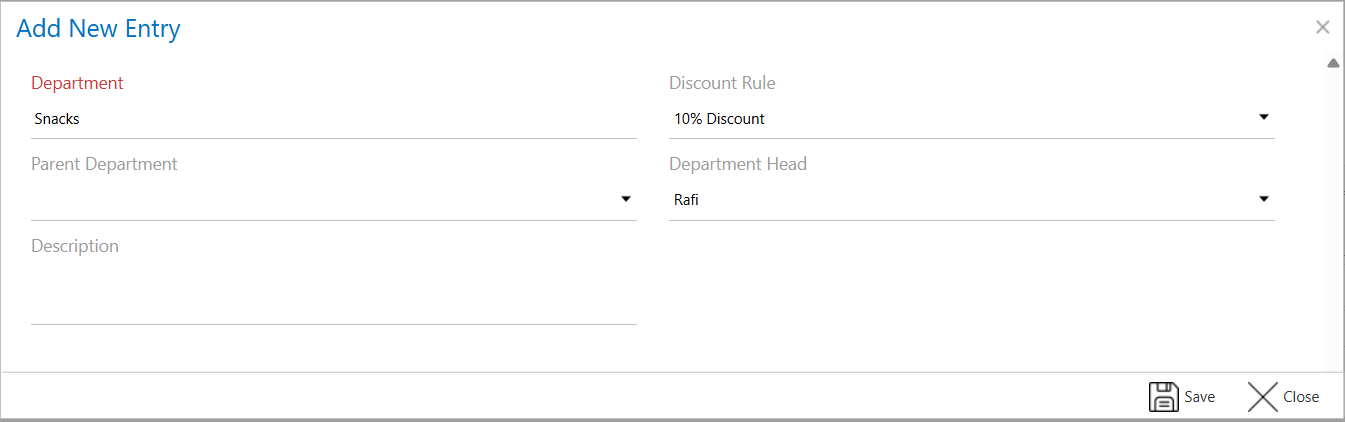Click the Save text label
The image size is (1345, 422).
point(1199,397)
